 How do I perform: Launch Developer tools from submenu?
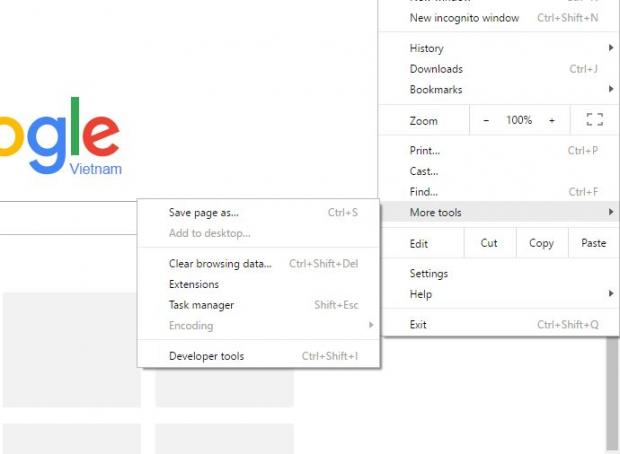click(x=206, y=356)
